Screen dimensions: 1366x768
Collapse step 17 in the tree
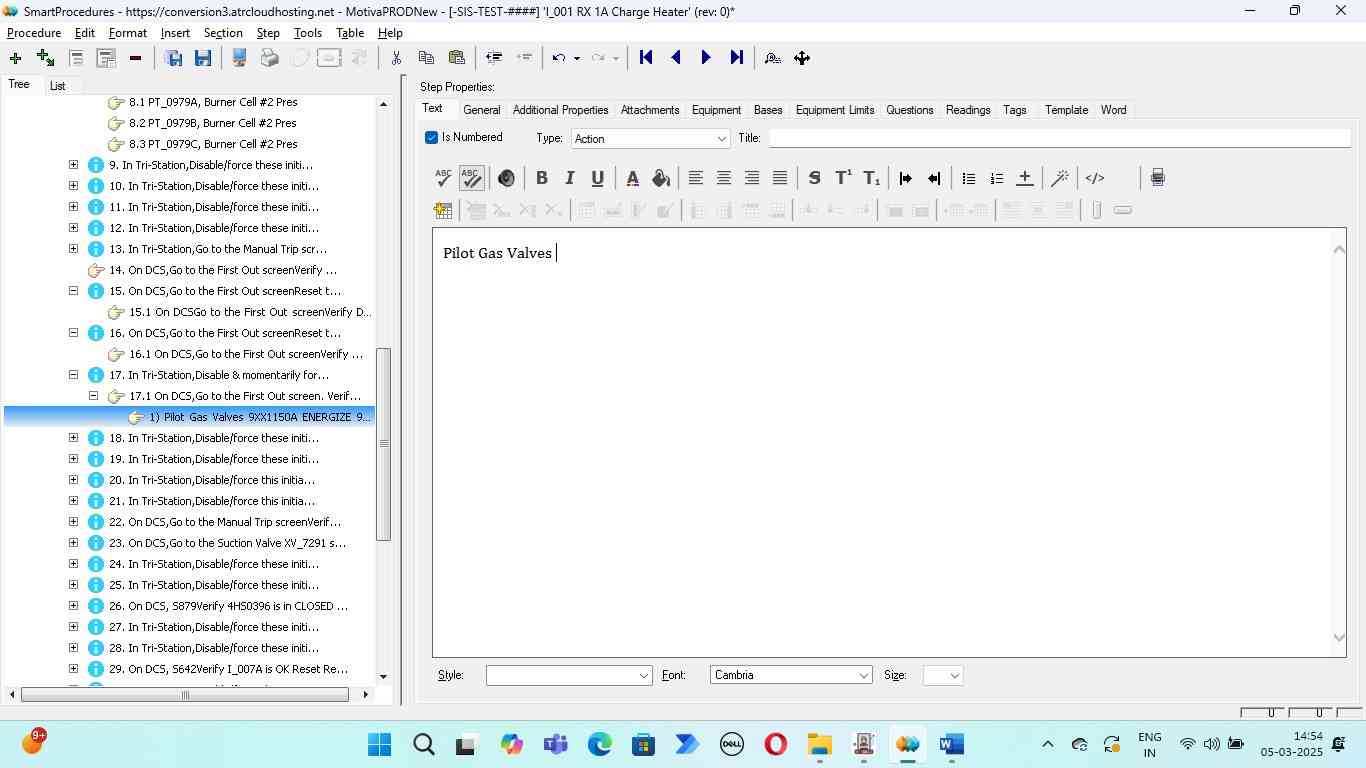73,375
